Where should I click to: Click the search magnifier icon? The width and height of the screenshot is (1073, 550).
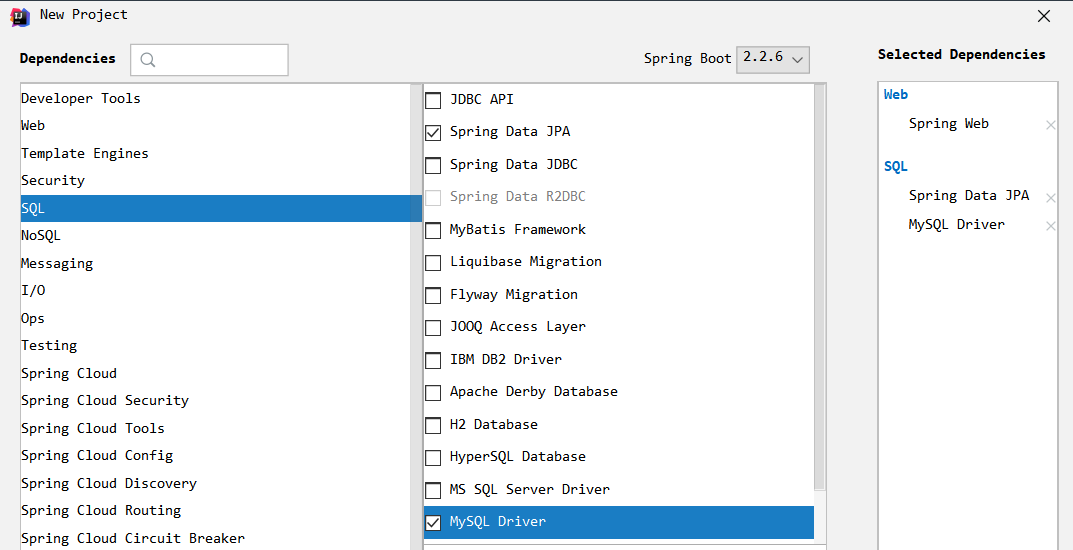point(148,60)
